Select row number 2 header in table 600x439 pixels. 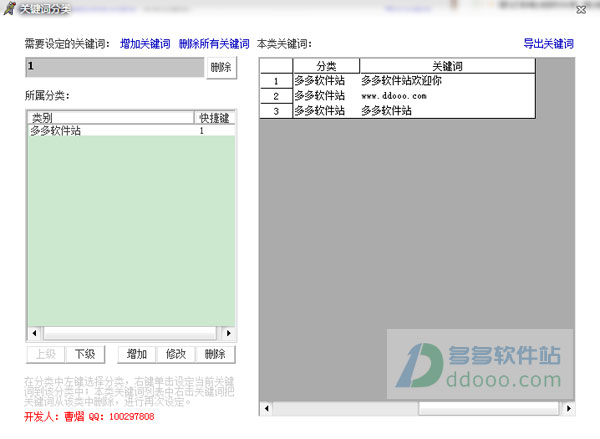(276, 96)
